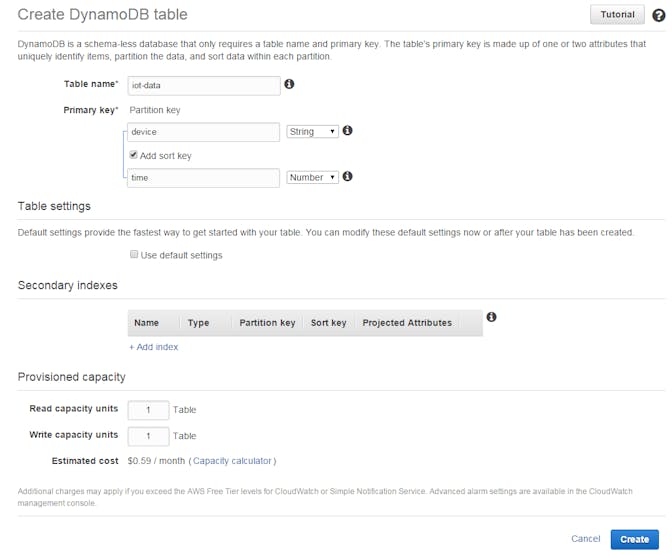672x555 pixels.
Task: Click the $0.59 / month estimated cost text
Action: (156, 461)
